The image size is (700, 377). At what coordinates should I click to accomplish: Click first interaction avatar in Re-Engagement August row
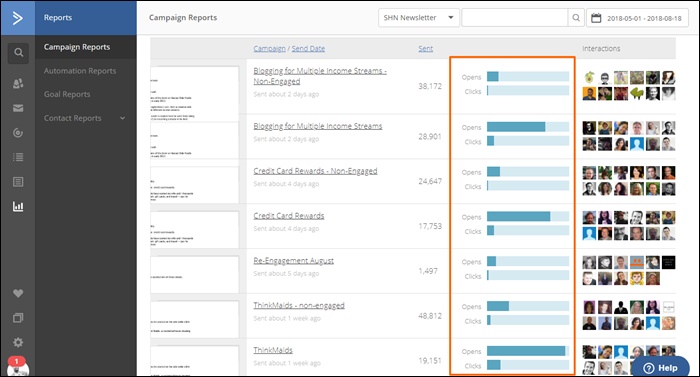(589, 262)
